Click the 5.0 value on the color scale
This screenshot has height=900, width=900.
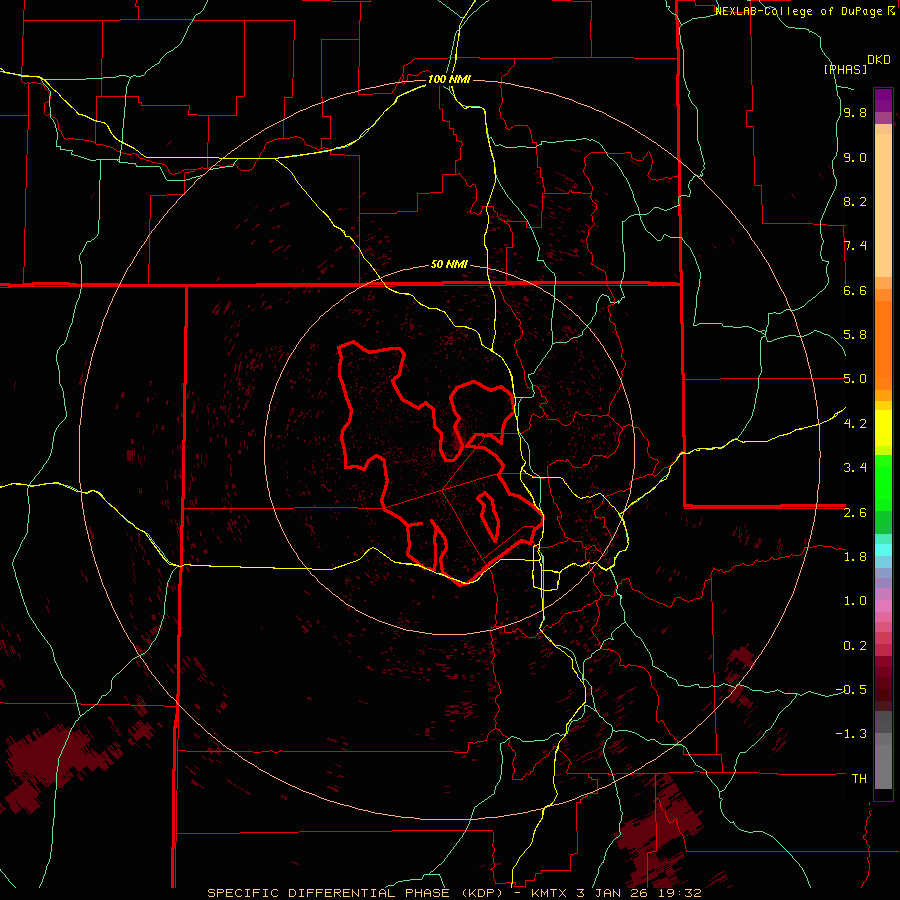click(855, 379)
